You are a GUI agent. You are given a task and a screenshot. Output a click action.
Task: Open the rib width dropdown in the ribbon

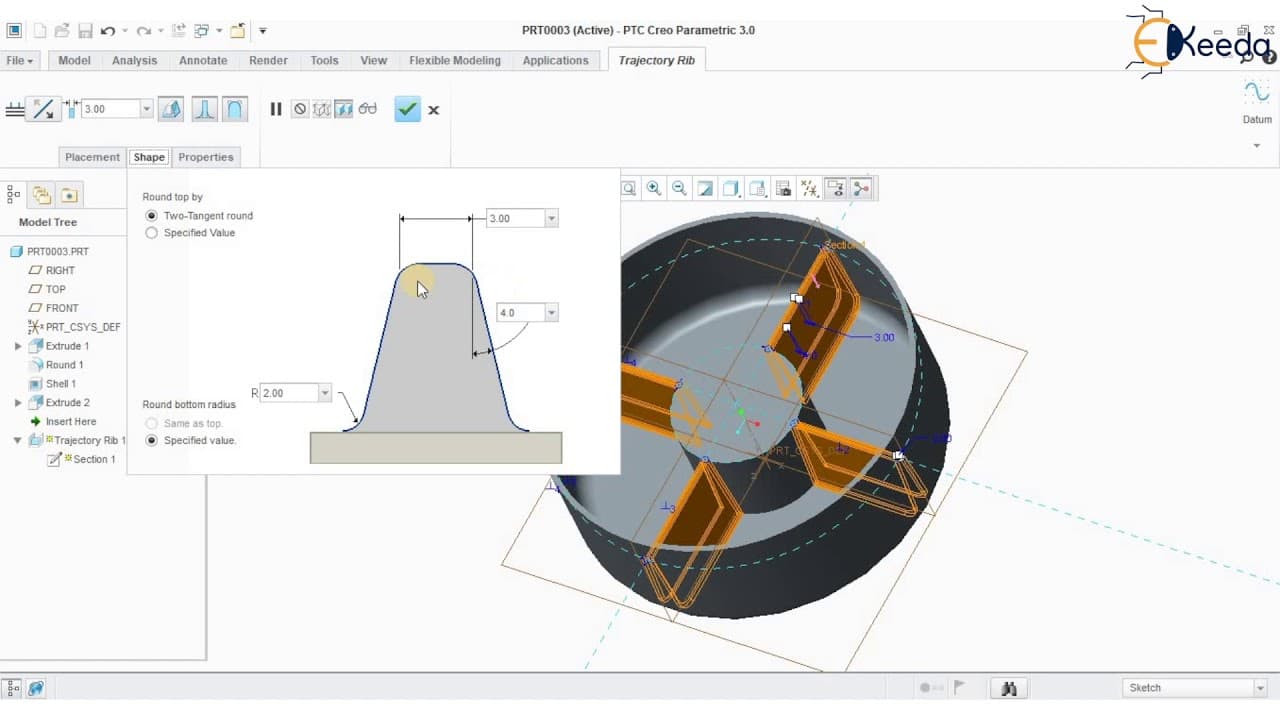coord(146,109)
